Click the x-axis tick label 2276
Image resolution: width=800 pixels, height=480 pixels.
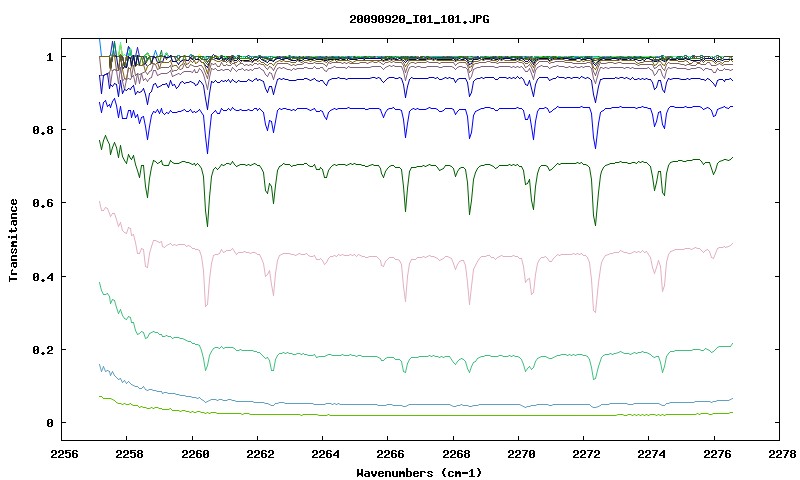717,454
